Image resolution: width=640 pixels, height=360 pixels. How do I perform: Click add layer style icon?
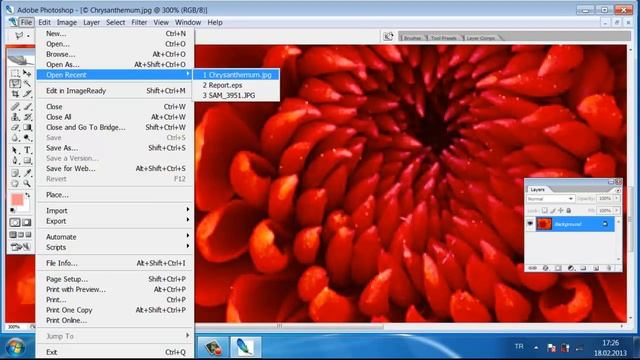[x=546, y=268]
